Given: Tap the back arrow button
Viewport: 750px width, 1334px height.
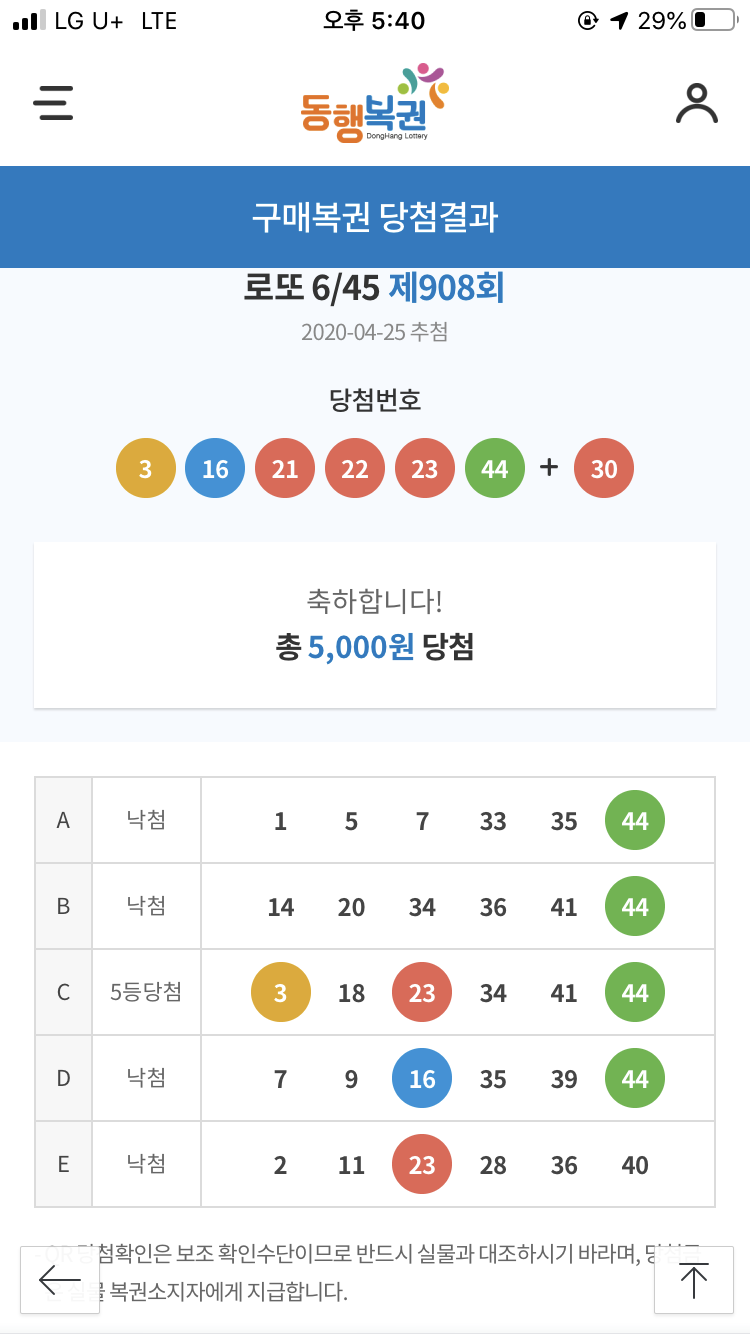Looking at the screenshot, I should pos(60,1280).
